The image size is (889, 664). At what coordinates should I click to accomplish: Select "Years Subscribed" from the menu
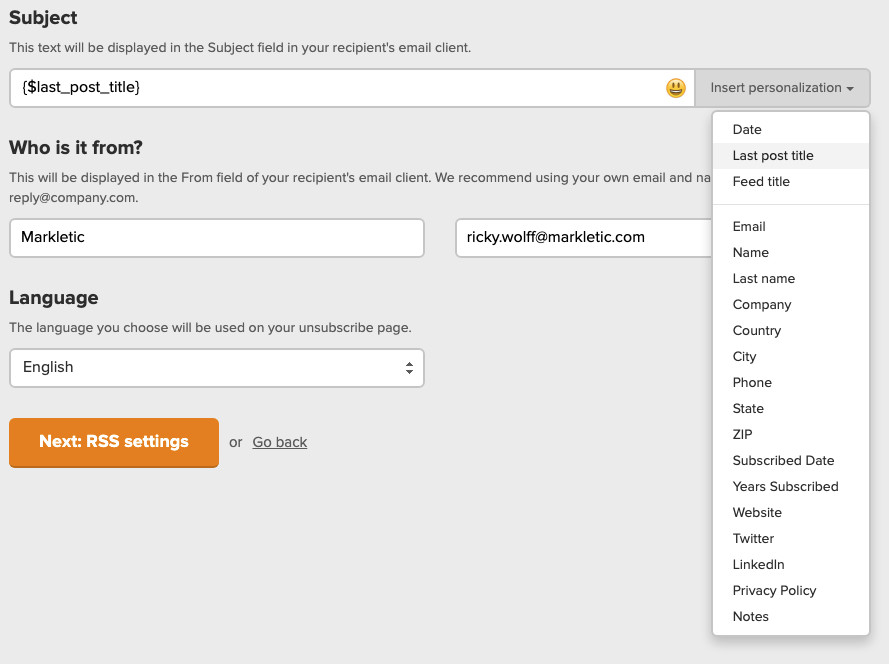[786, 486]
